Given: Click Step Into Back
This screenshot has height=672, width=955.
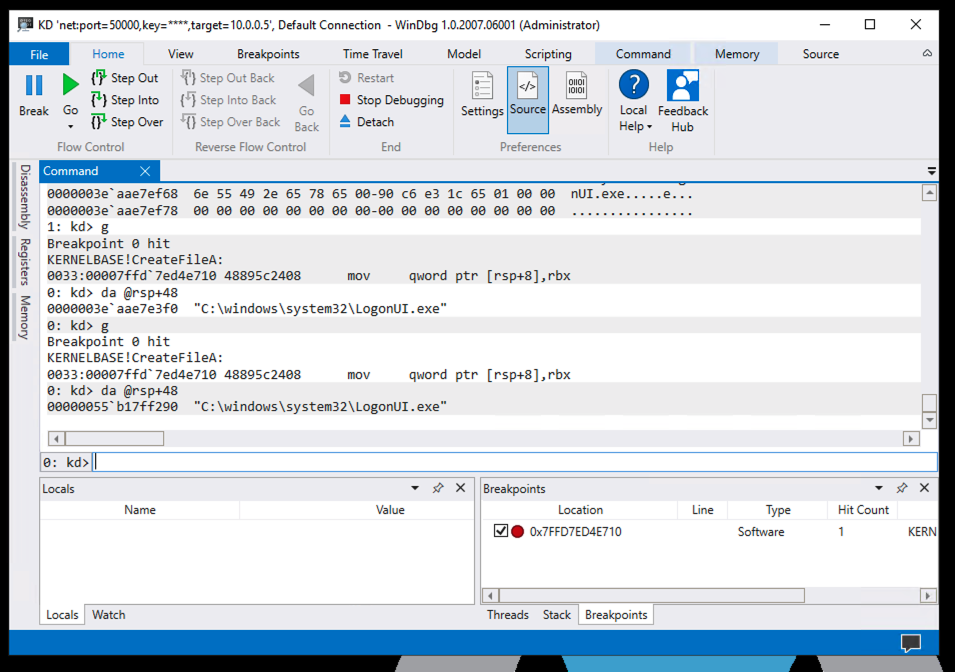Looking at the screenshot, I should pyautogui.click(x=229, y=100).
